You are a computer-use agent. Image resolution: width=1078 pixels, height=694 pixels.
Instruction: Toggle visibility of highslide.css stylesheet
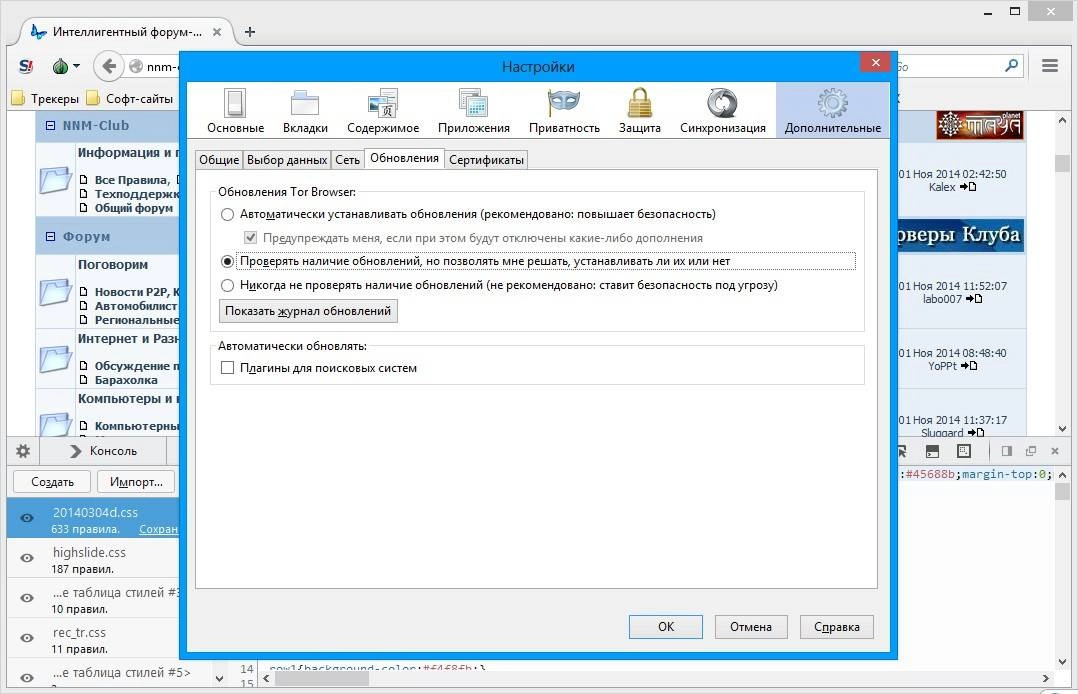(x=27, y=558)
